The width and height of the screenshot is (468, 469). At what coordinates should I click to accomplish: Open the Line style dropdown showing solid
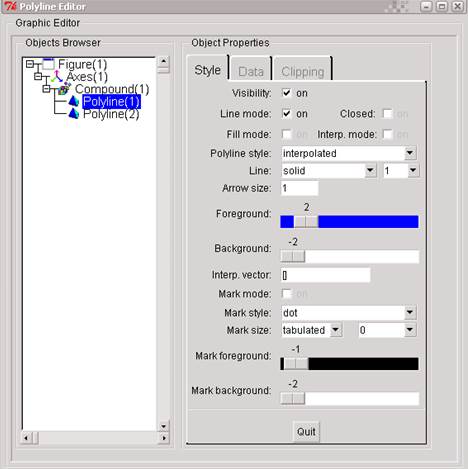pos(370,170)
